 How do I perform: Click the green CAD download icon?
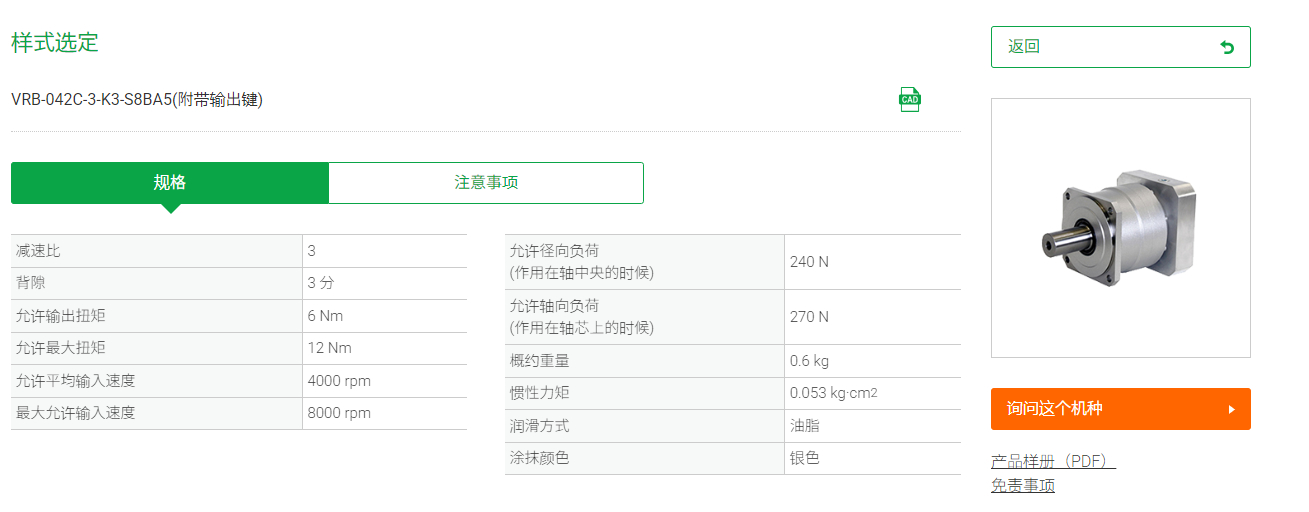pyautogui.click(x=909, y=99)
